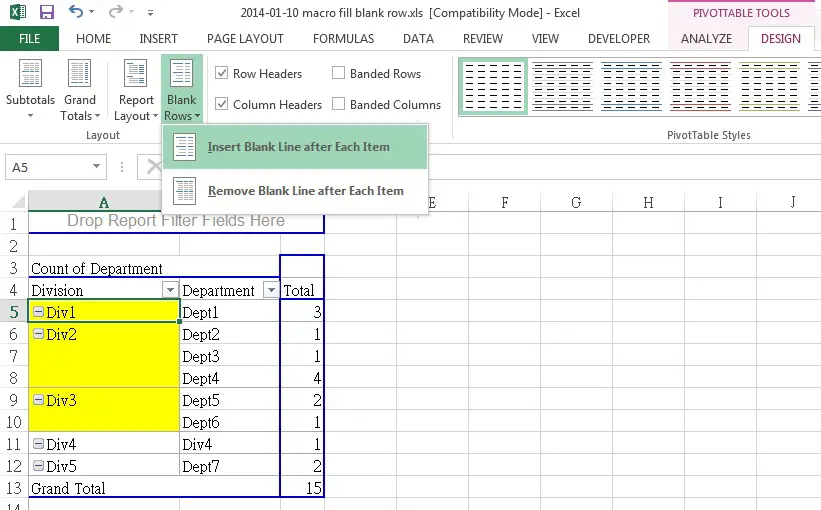The height and width of the screenshot is (510, 821).
Task: Click the Total column header cell
Action: click(302, 290)
